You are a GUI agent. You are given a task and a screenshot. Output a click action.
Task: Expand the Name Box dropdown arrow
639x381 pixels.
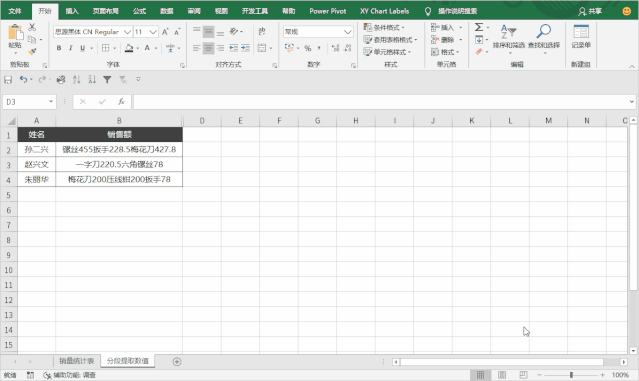pos(51,101)
